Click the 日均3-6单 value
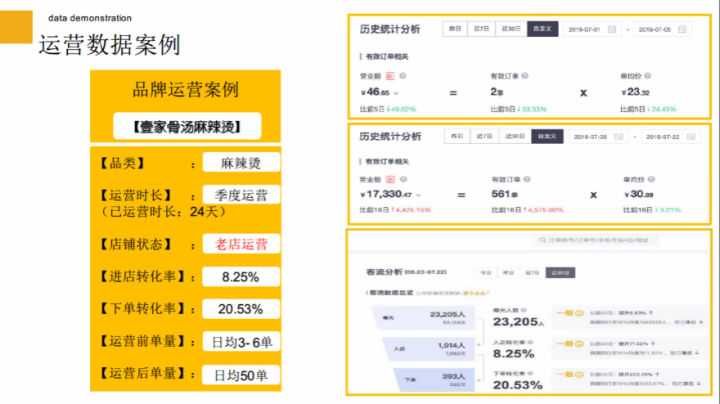Image resolution: width=720 pixels, height=404 pixels. tap(241, 342)
